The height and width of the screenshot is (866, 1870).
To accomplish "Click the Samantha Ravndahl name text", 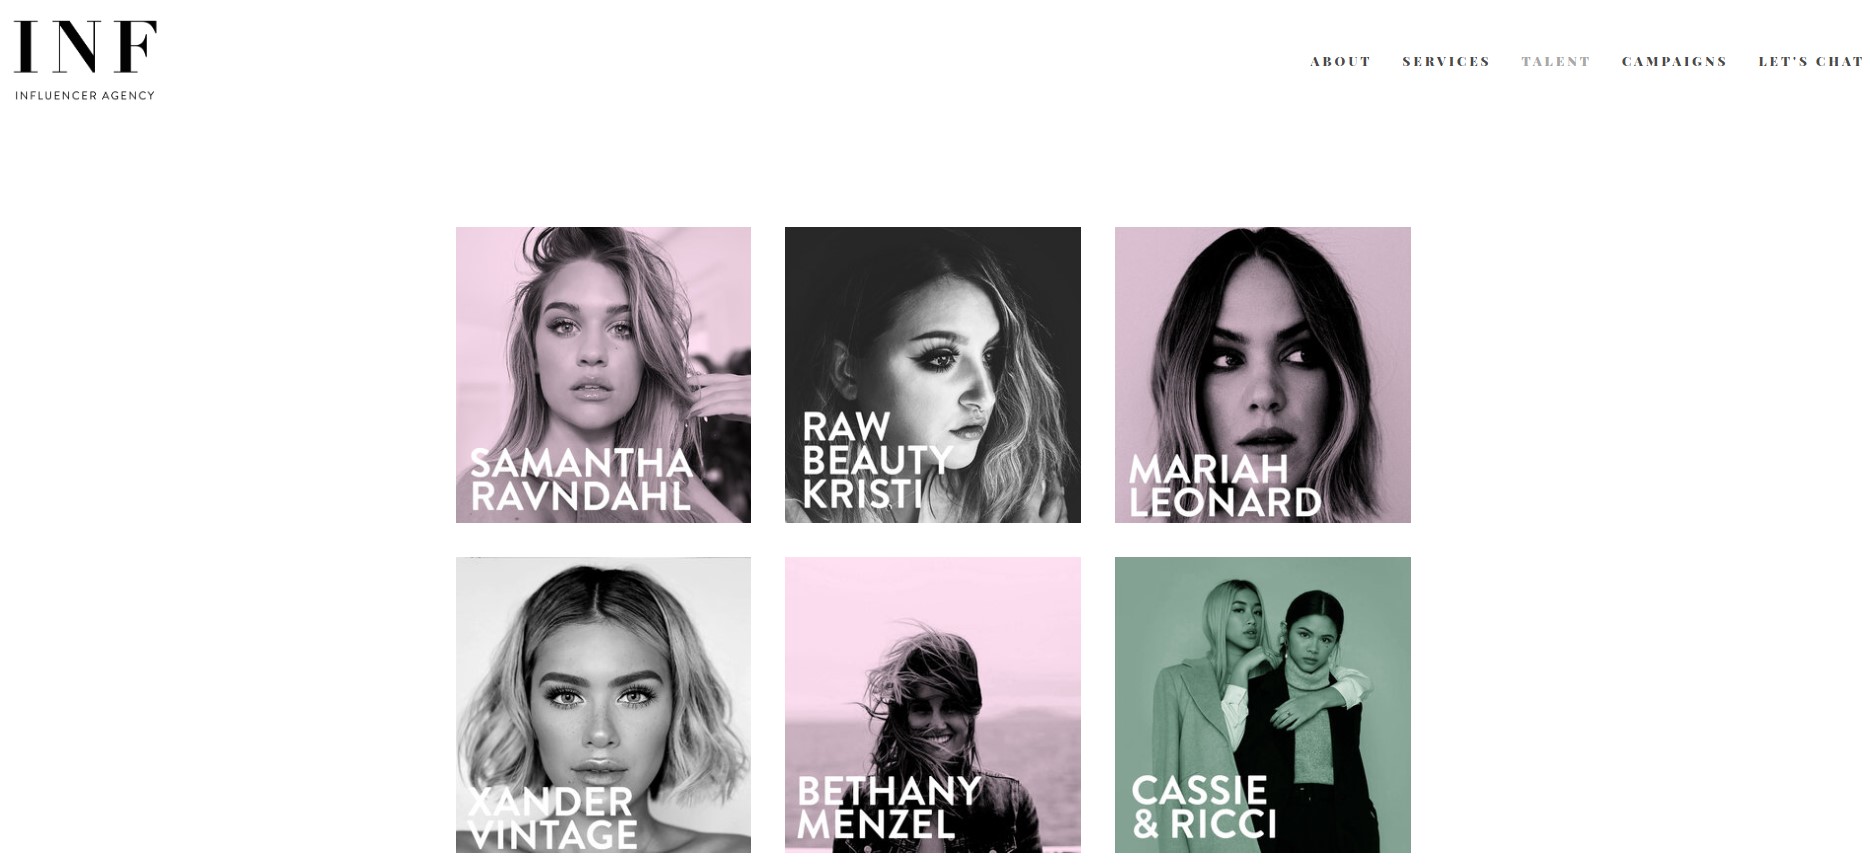I will click(582, 479).
